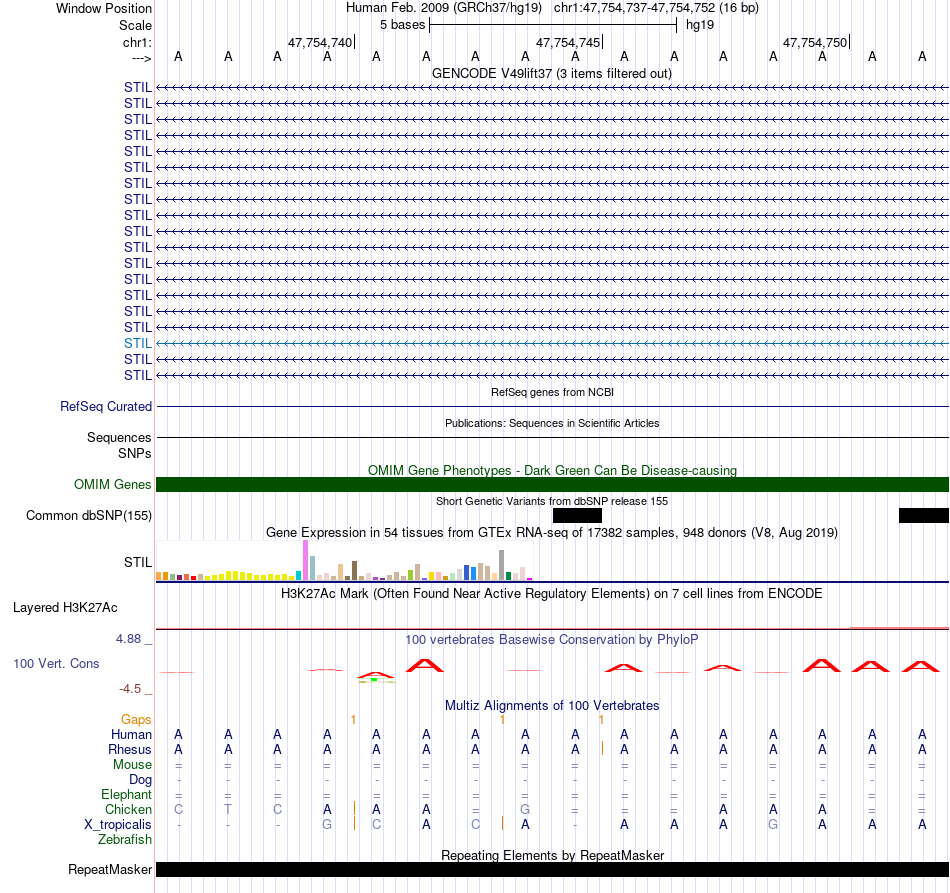The image size is (950, 893).
Task: Click the 47,754,740 position marker
Action: 319,42
